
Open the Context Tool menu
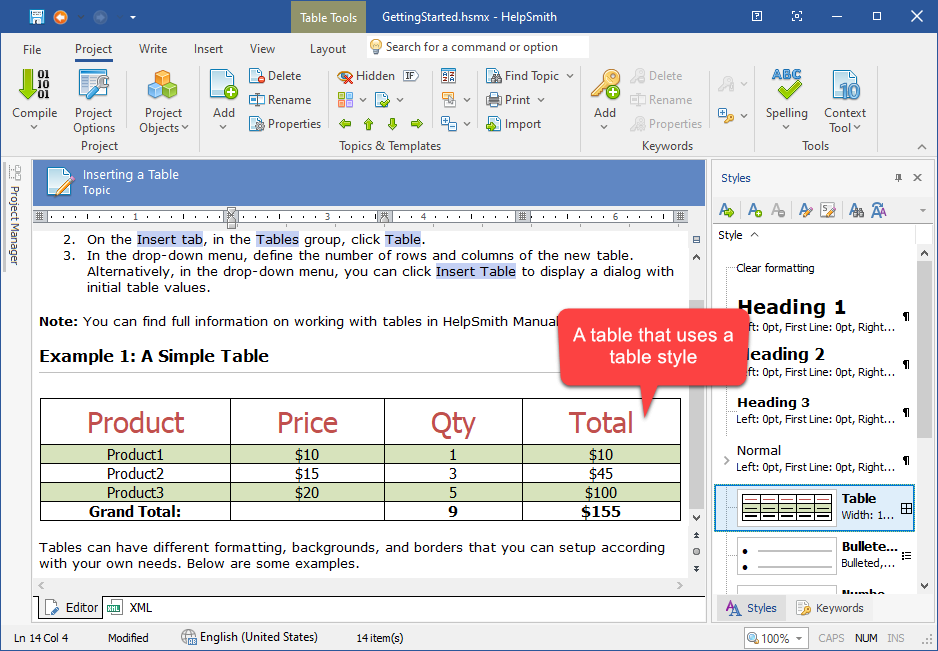pos(845,101)
